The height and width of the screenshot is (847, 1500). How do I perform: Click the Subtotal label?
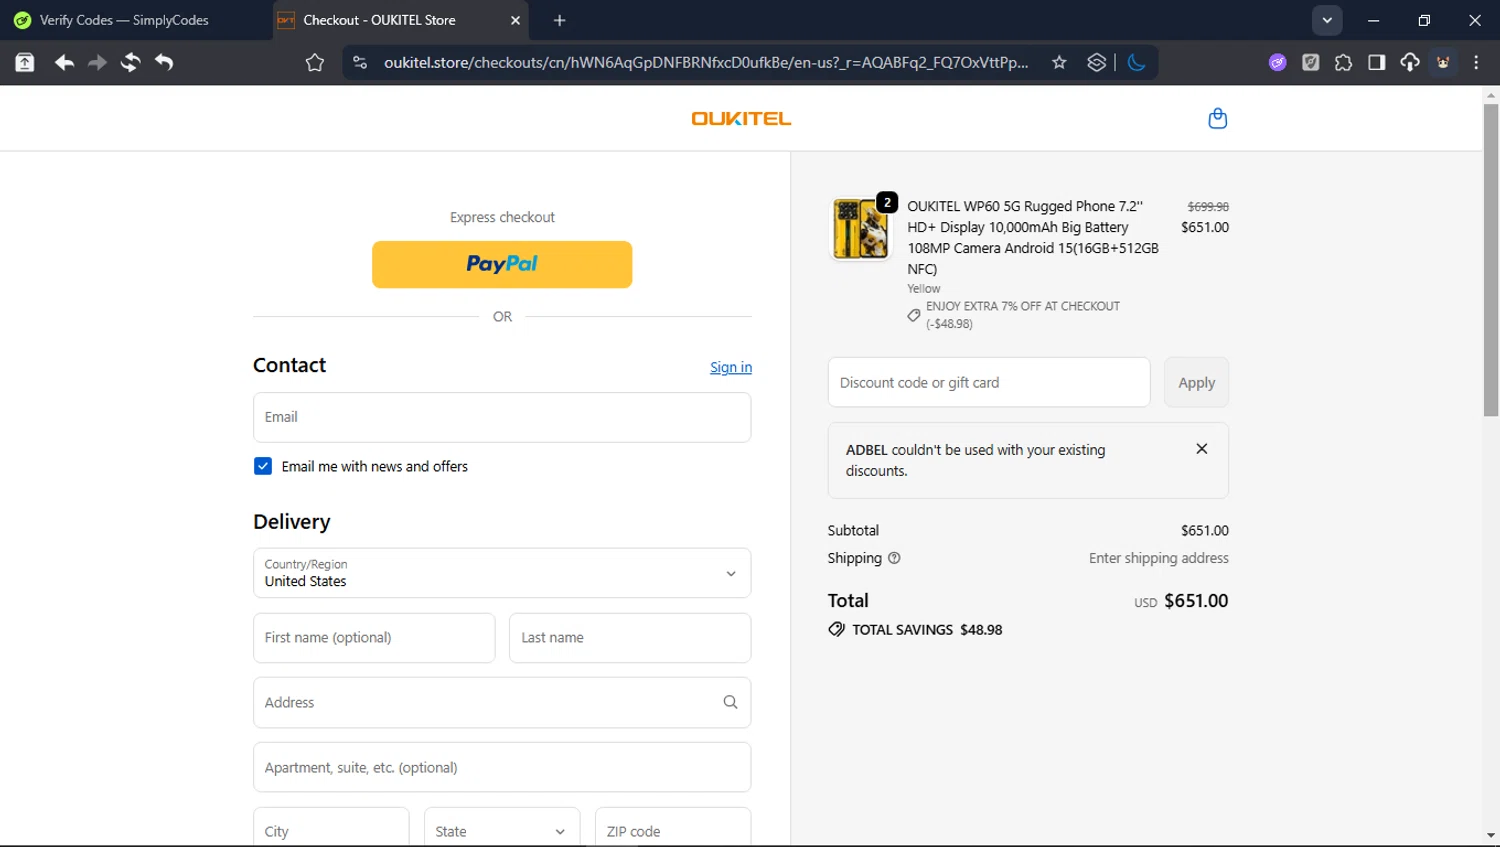tap(853, 530)
